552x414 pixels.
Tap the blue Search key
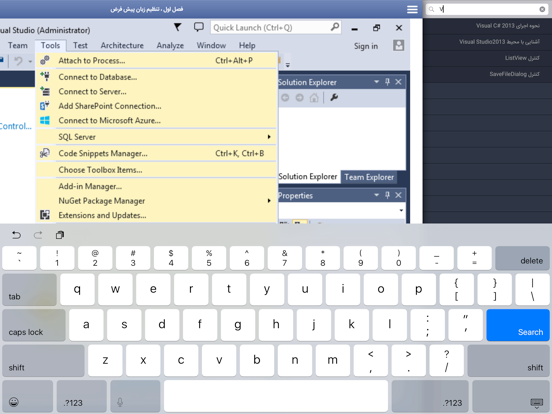(518, 325)
